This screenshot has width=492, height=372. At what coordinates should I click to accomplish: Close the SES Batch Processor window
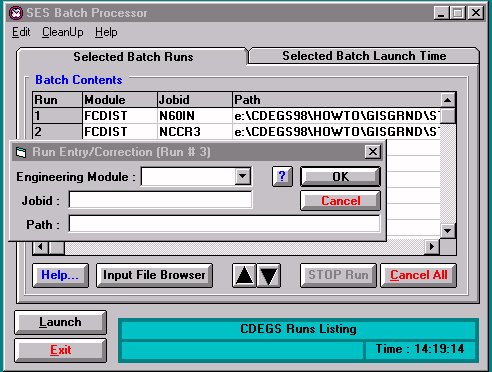tap(475, 13)
